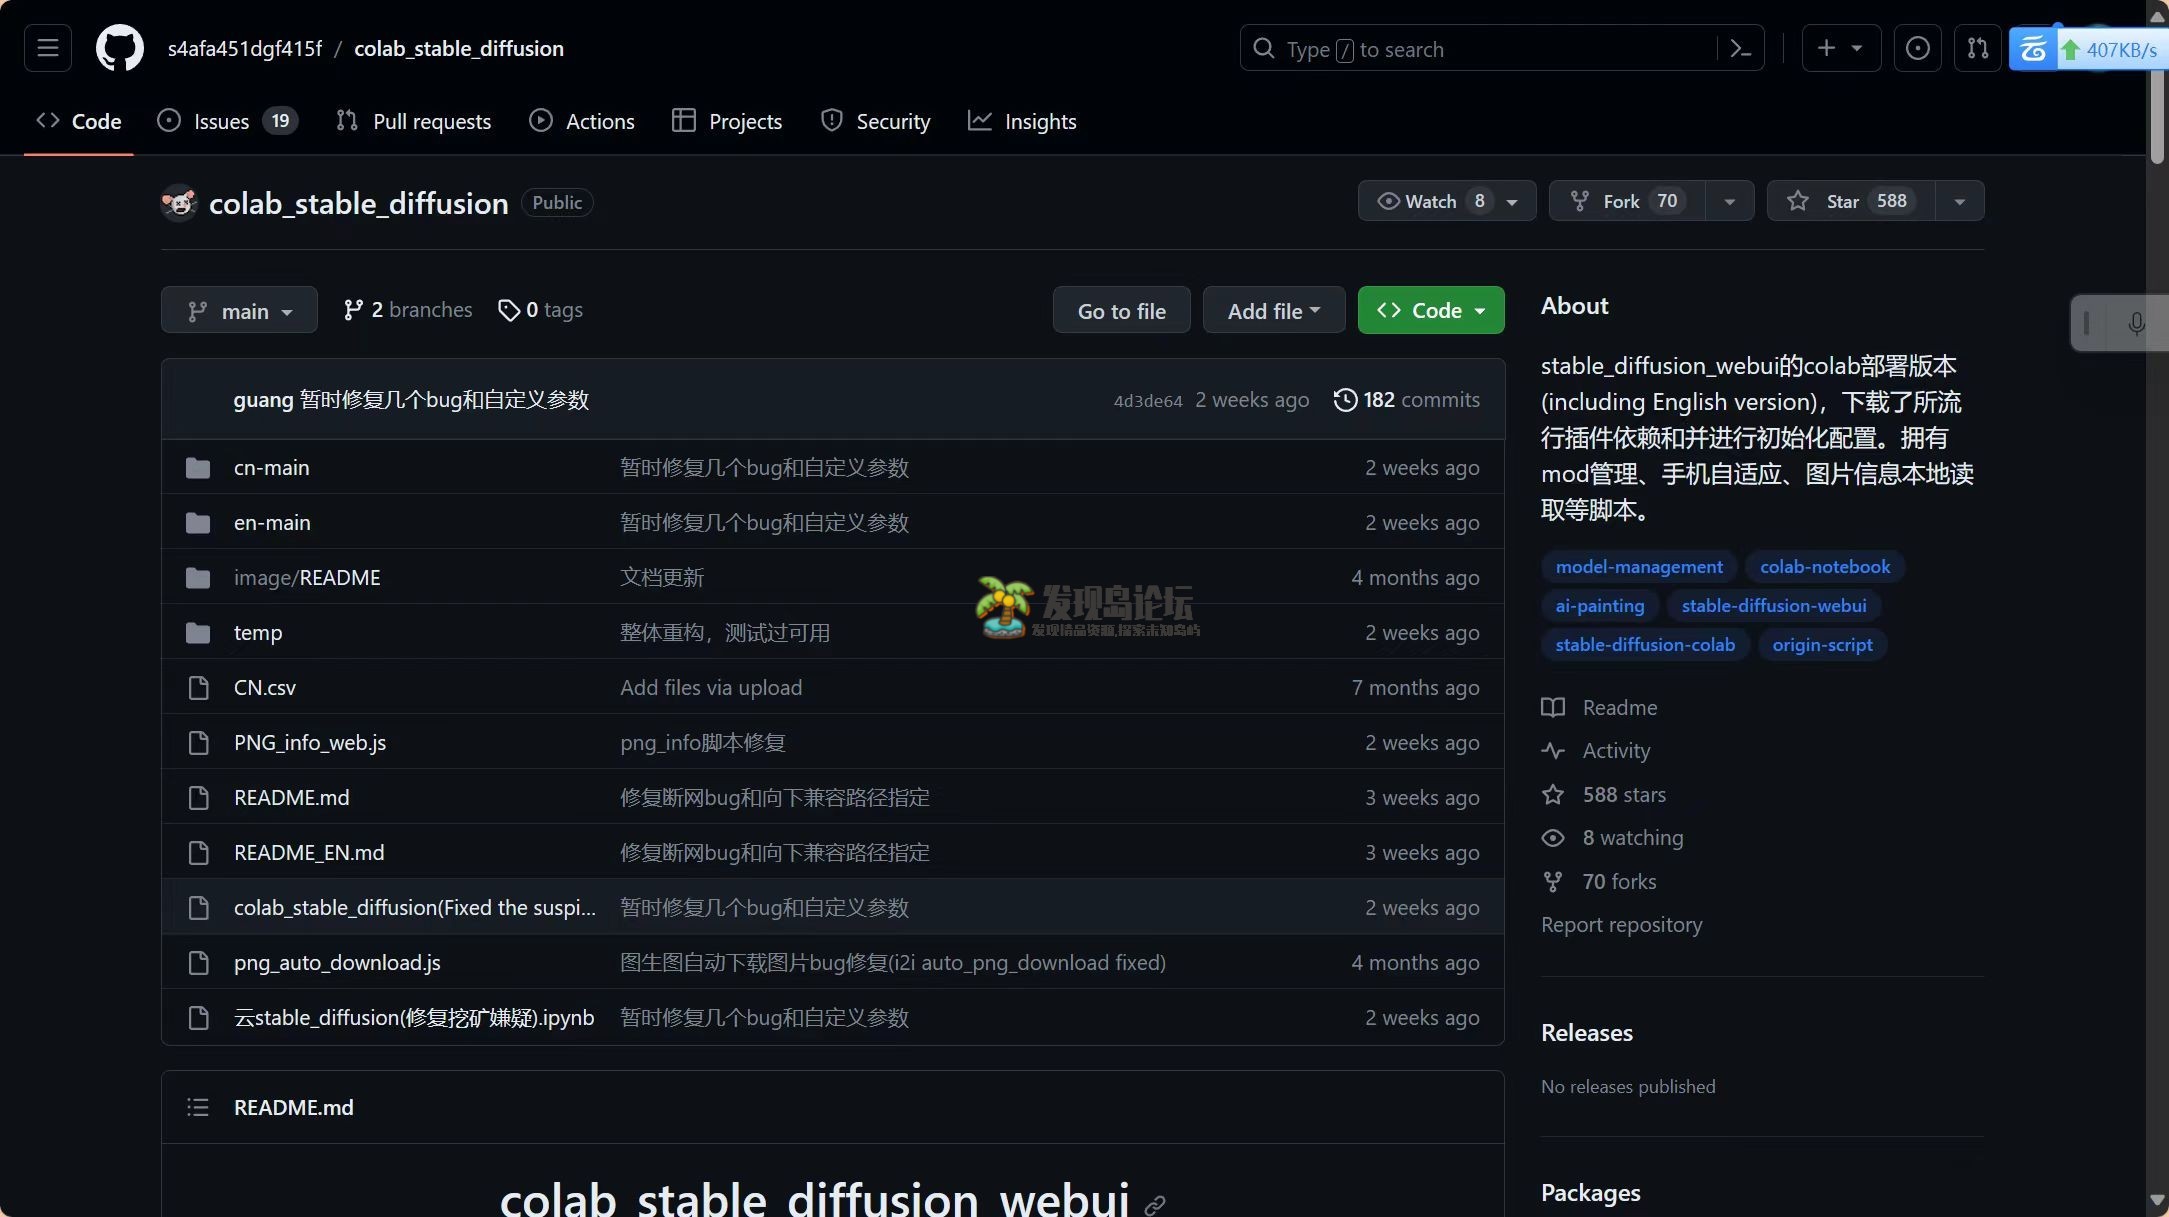
Task: Open the main branch selector dropdown
Action: coord(239,310)
